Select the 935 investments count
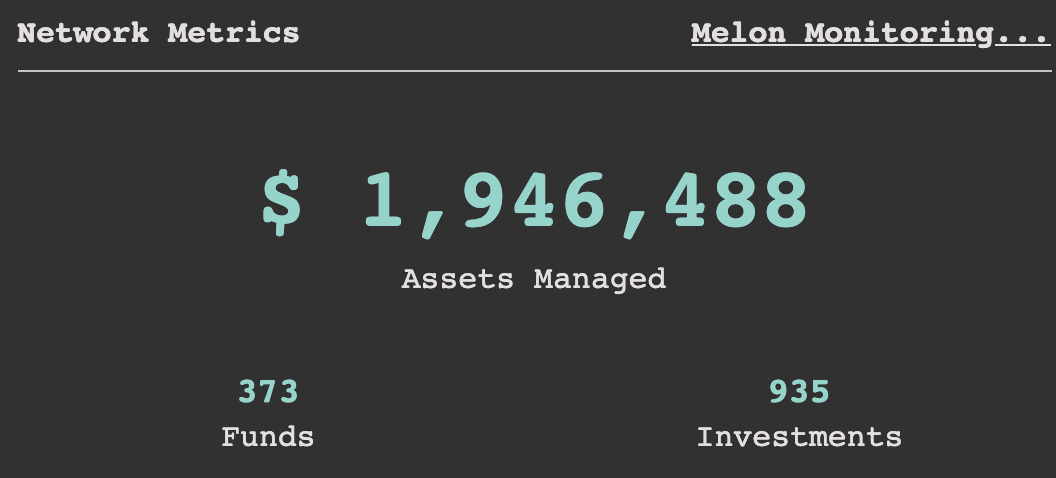The height and width of the screenshot is (478, 1056). tap(799, 392)
